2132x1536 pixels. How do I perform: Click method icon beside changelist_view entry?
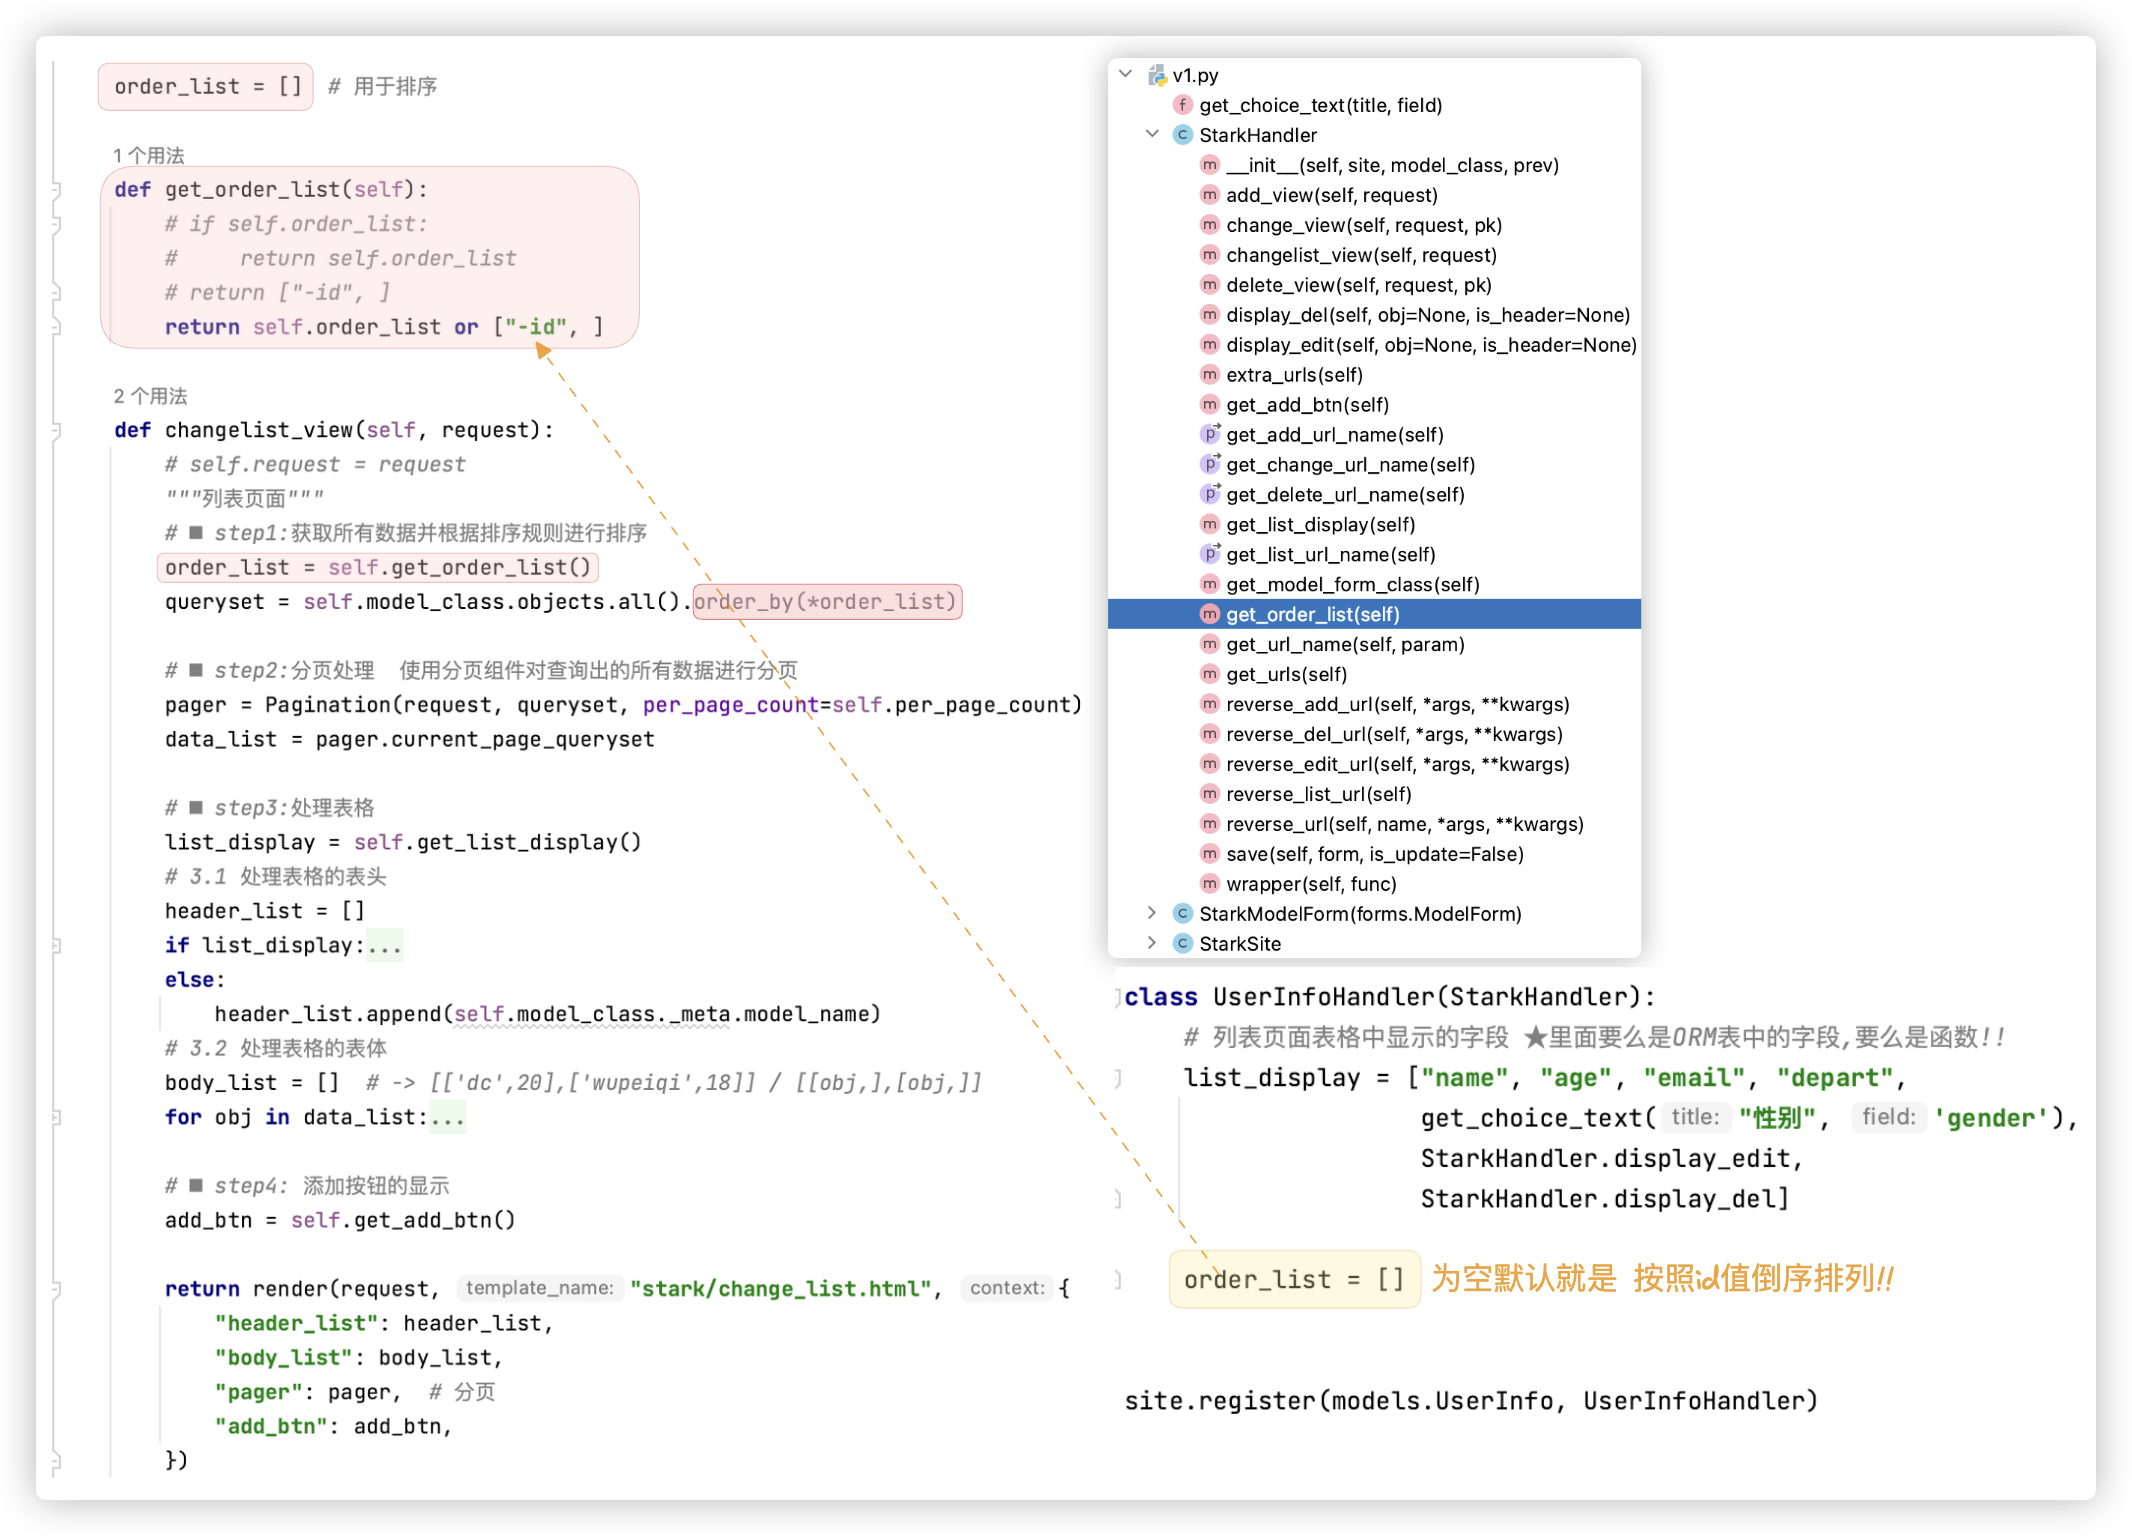click(x=1210, y=255)
